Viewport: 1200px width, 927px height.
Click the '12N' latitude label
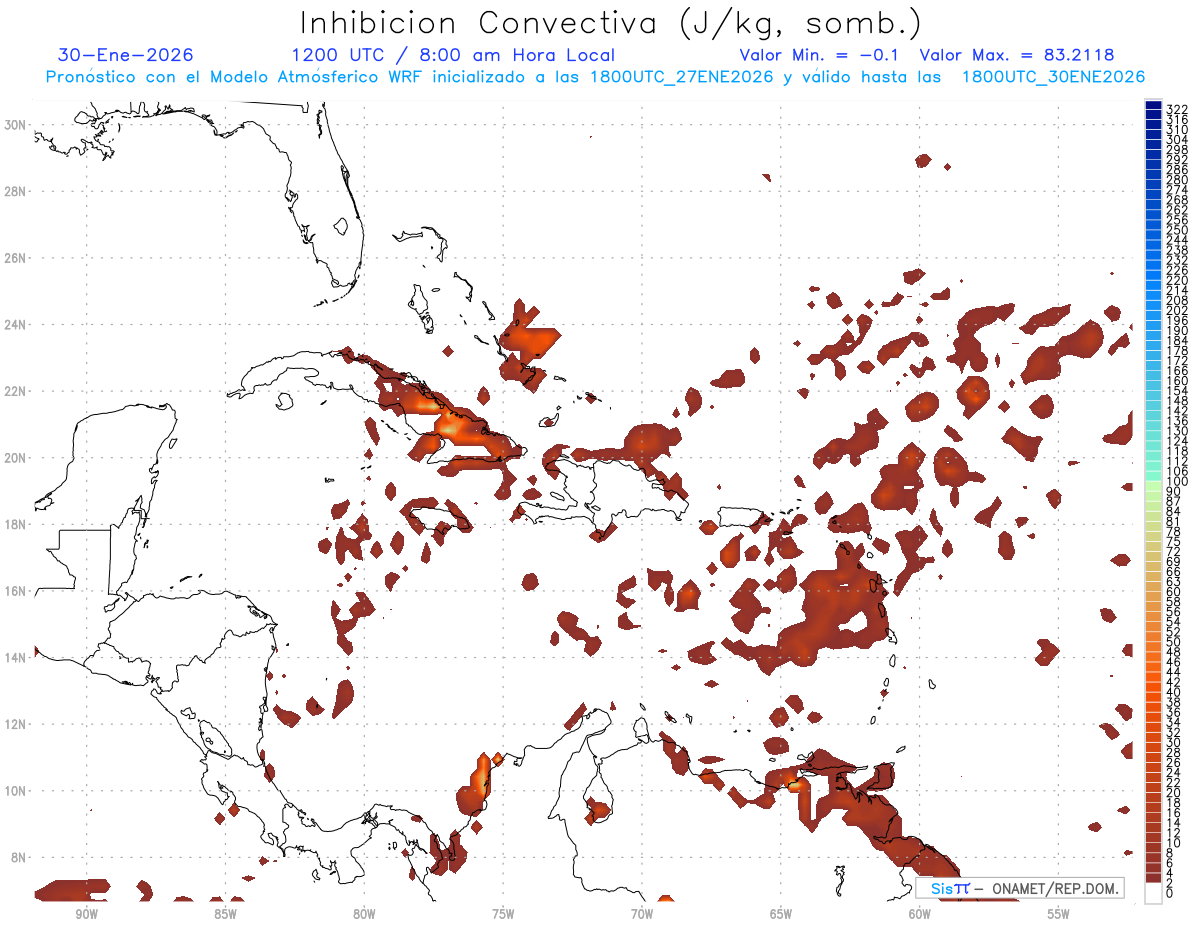point(16,724)
